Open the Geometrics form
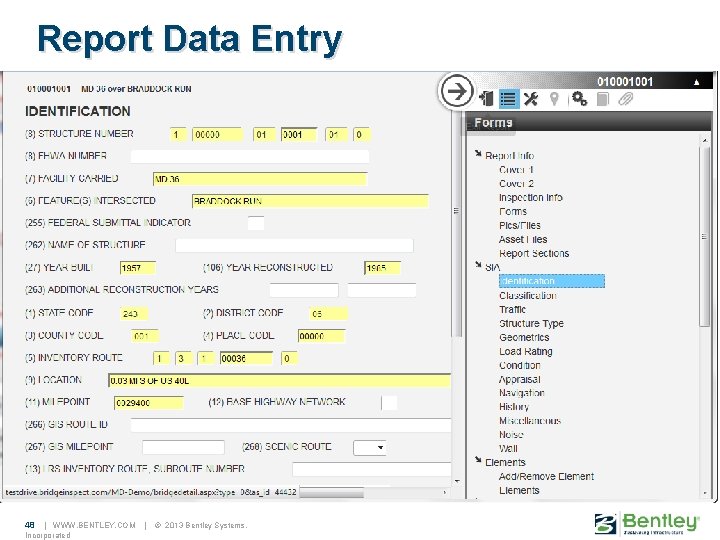This screenshot has height=540, width=720. click(x=524, y=338)
